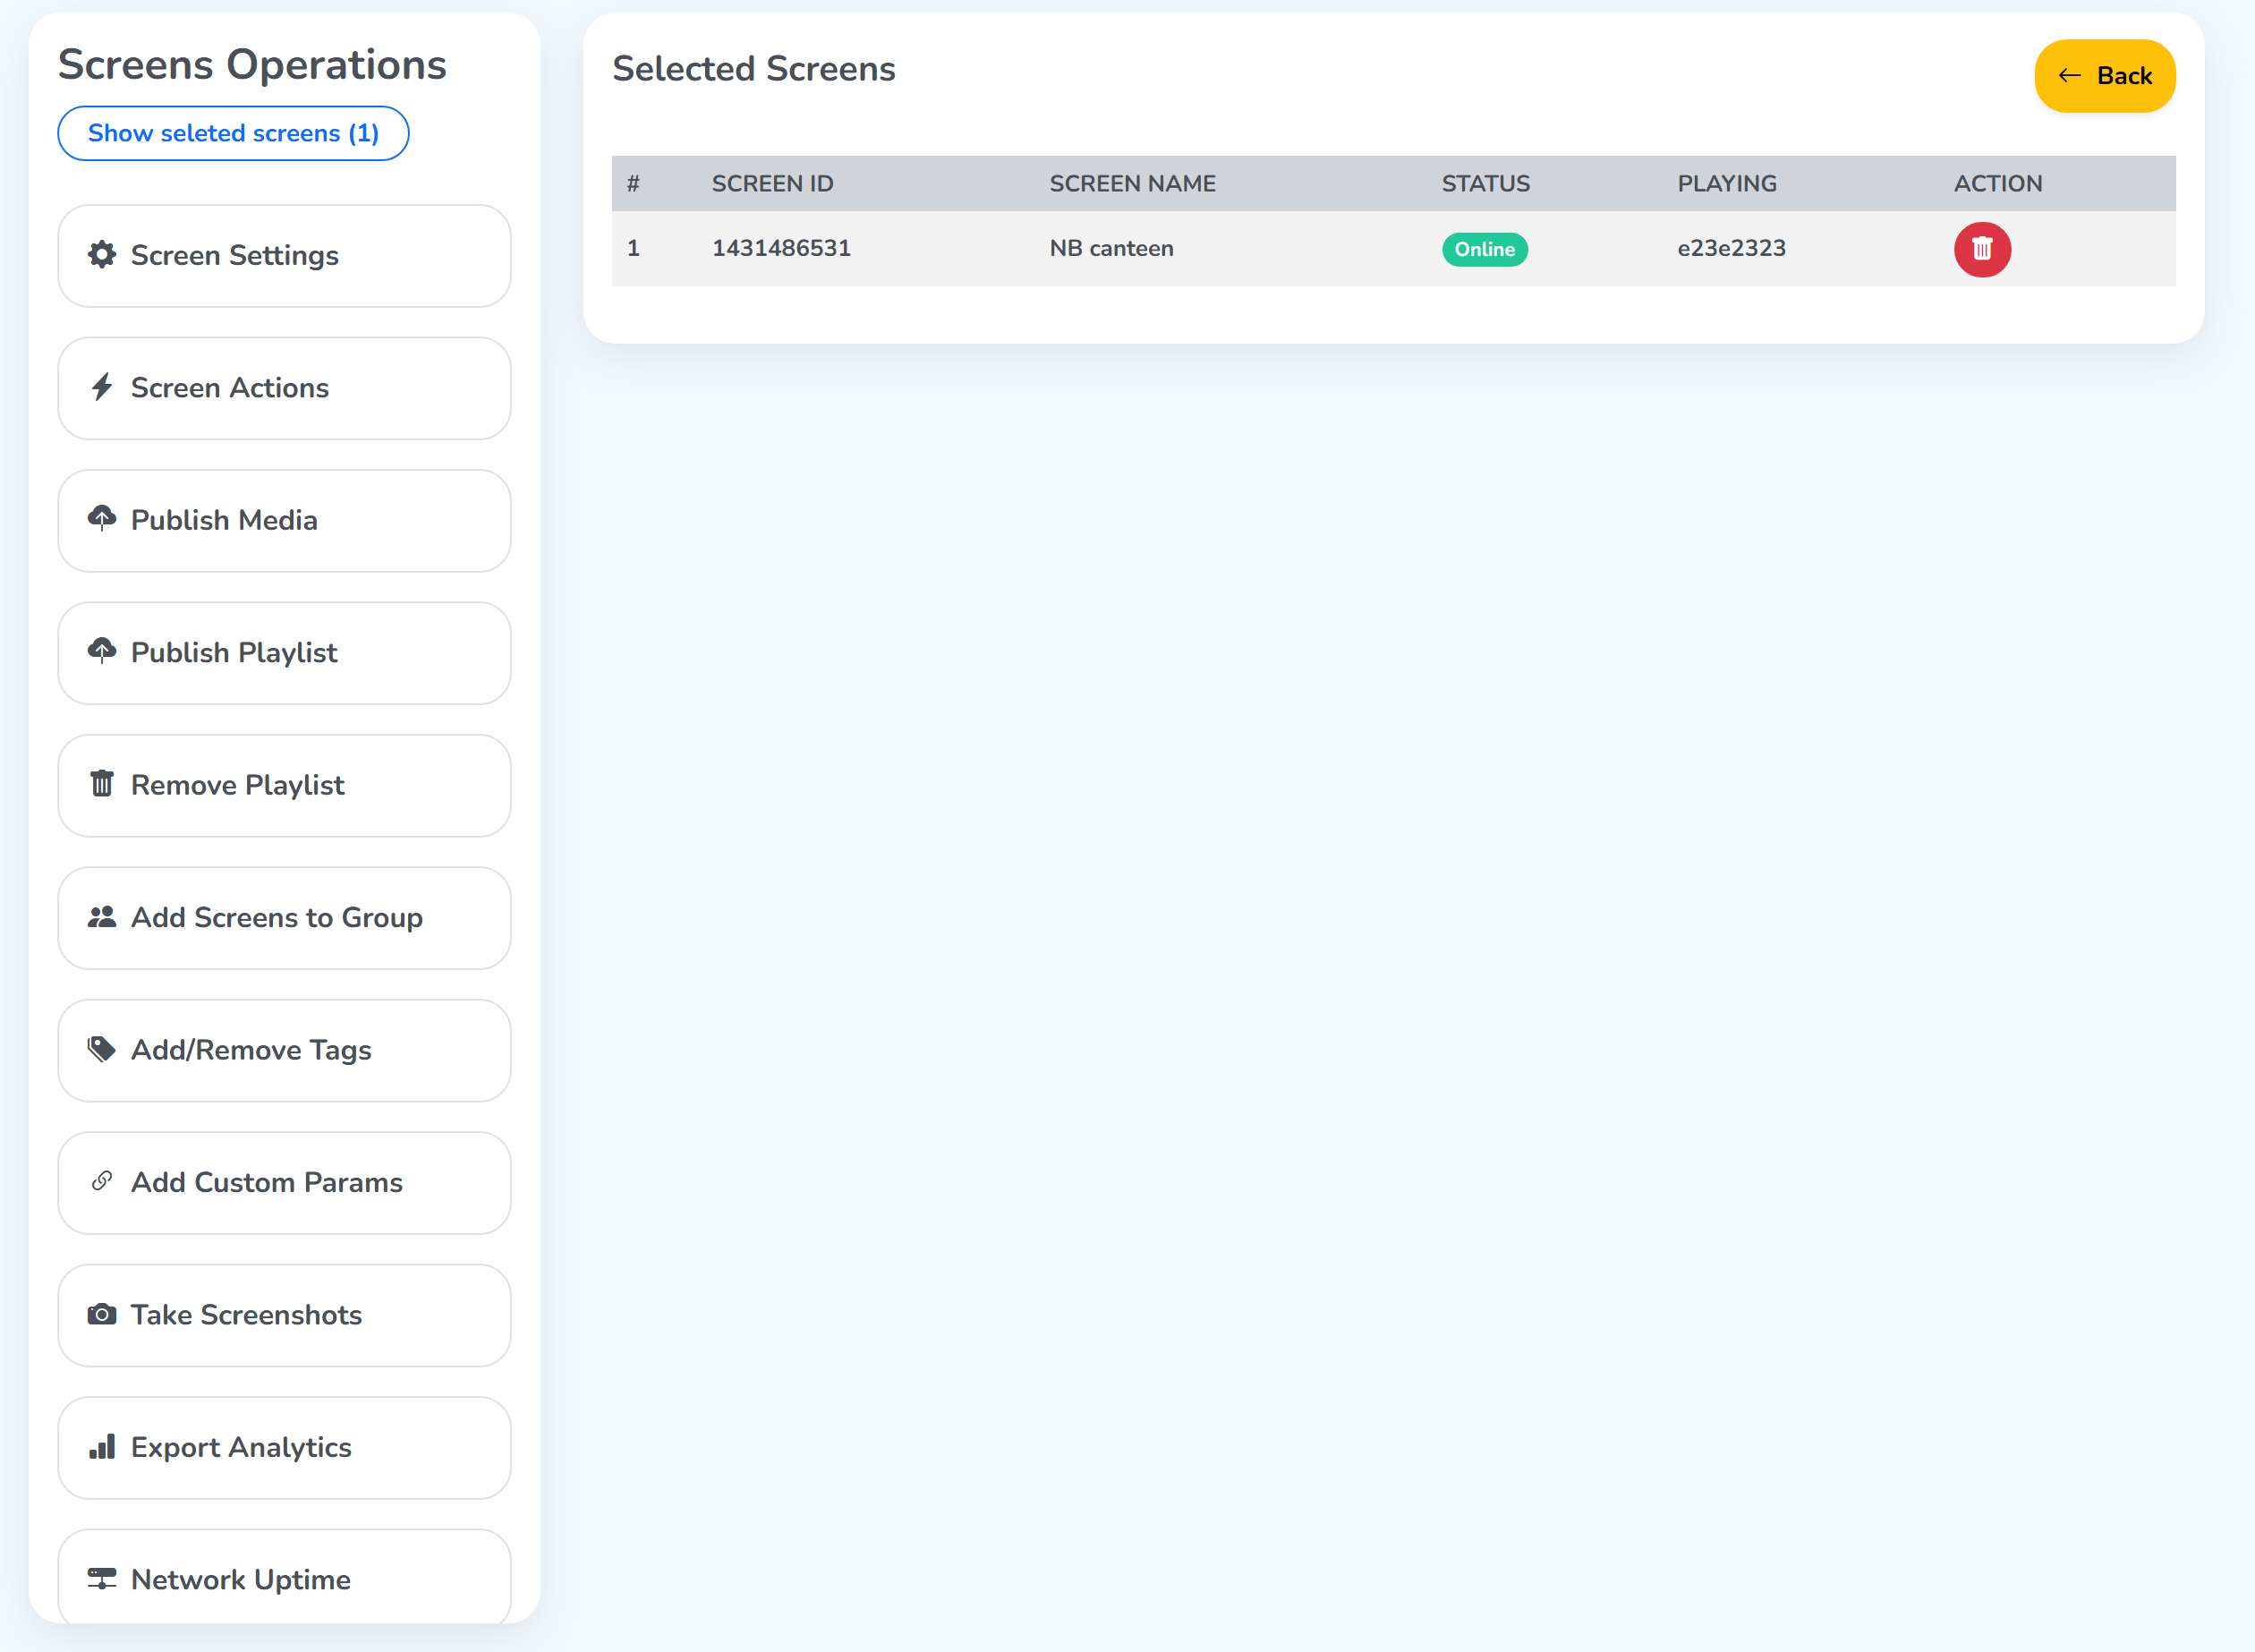
Task: Select the Publish Media text label
Action: (x=224, y=520)
